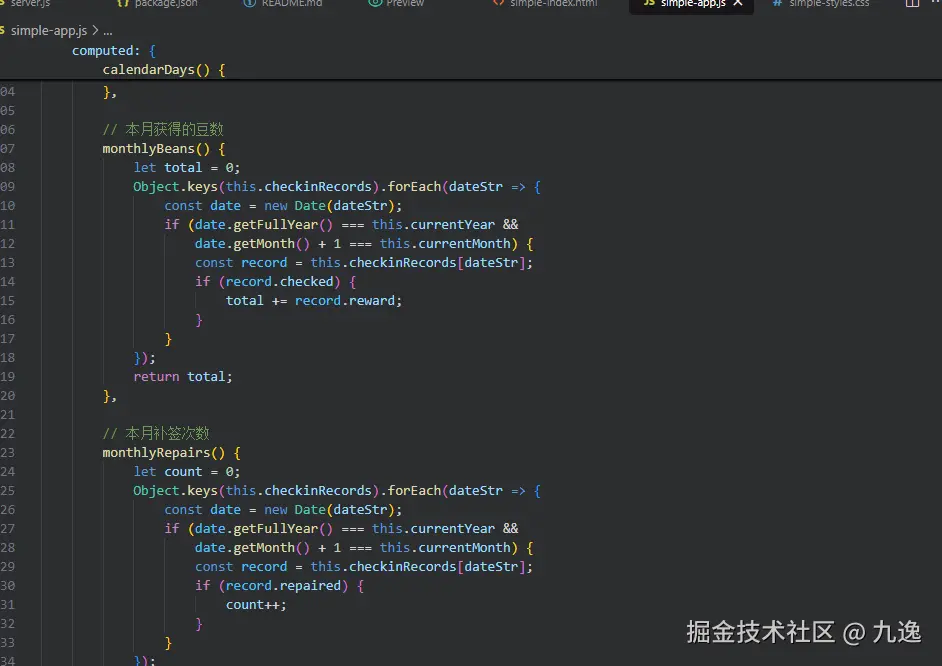Image resolution: width=942 pixels, height=666 pixels.
Task: Click the simple-app.js breadcrumb item
Action: [x=48, y=31]
